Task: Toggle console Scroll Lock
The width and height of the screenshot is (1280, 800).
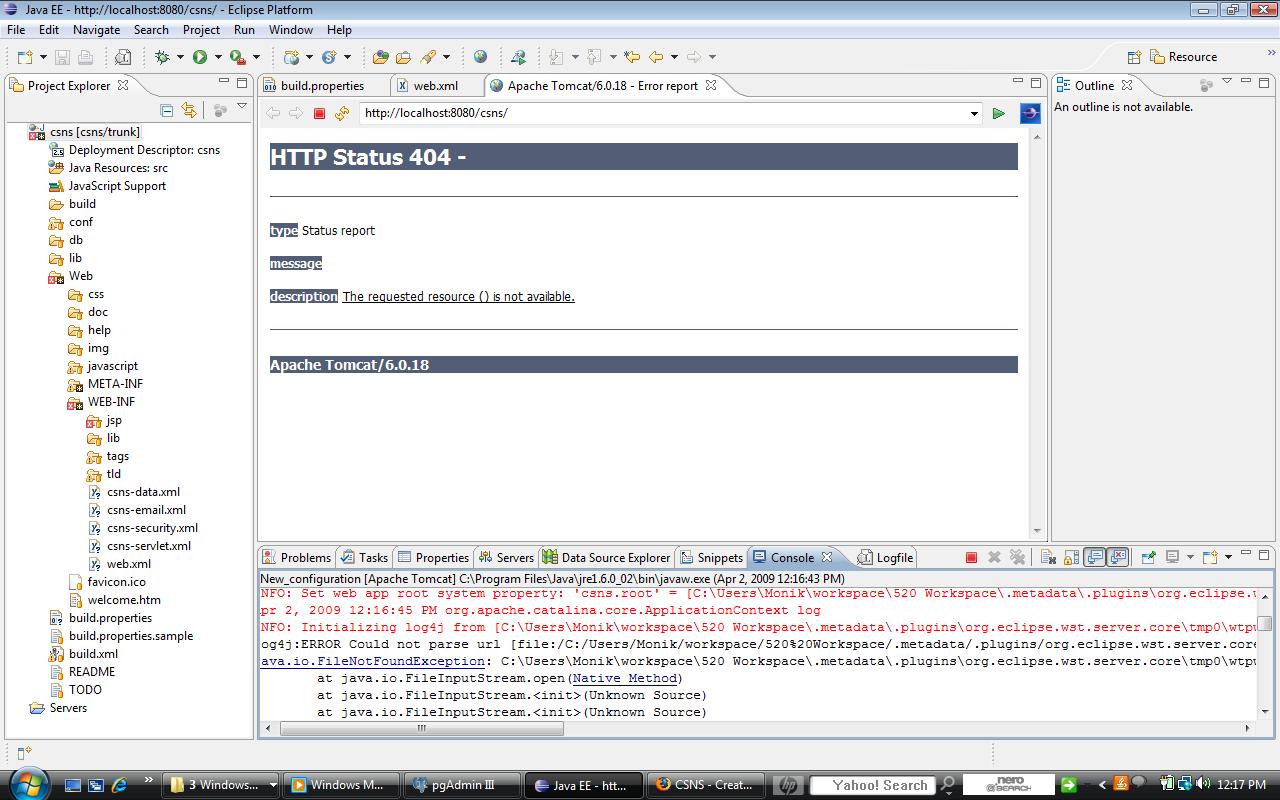Action: point(1071,557)
